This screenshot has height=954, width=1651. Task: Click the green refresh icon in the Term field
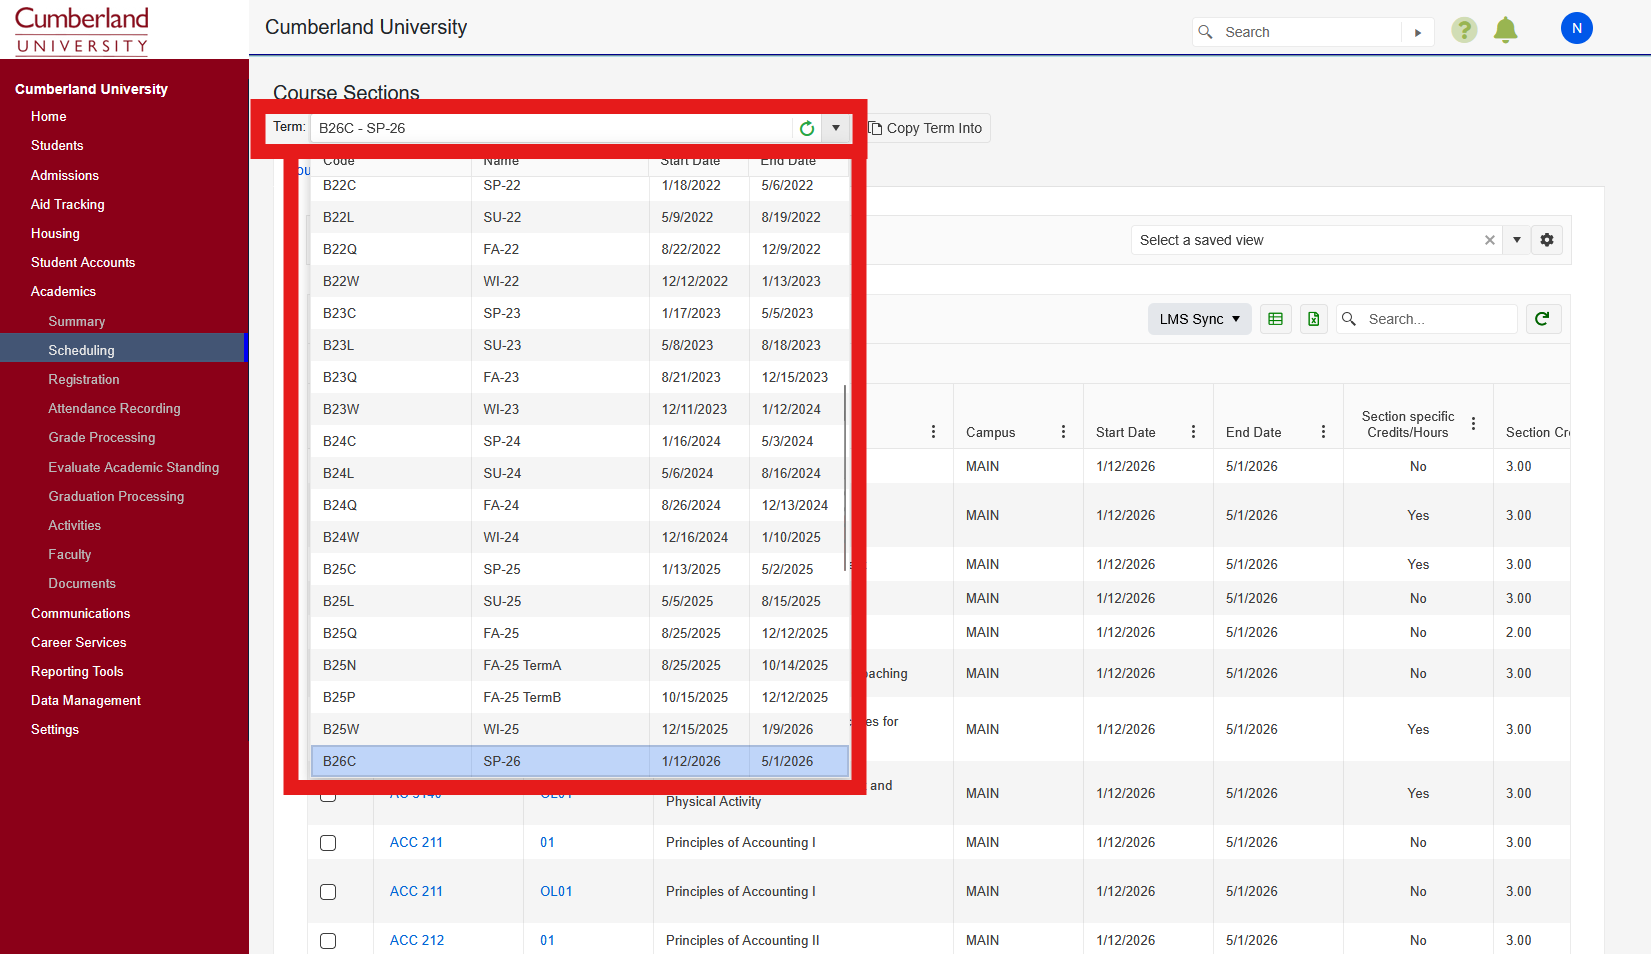coord(807,128)
